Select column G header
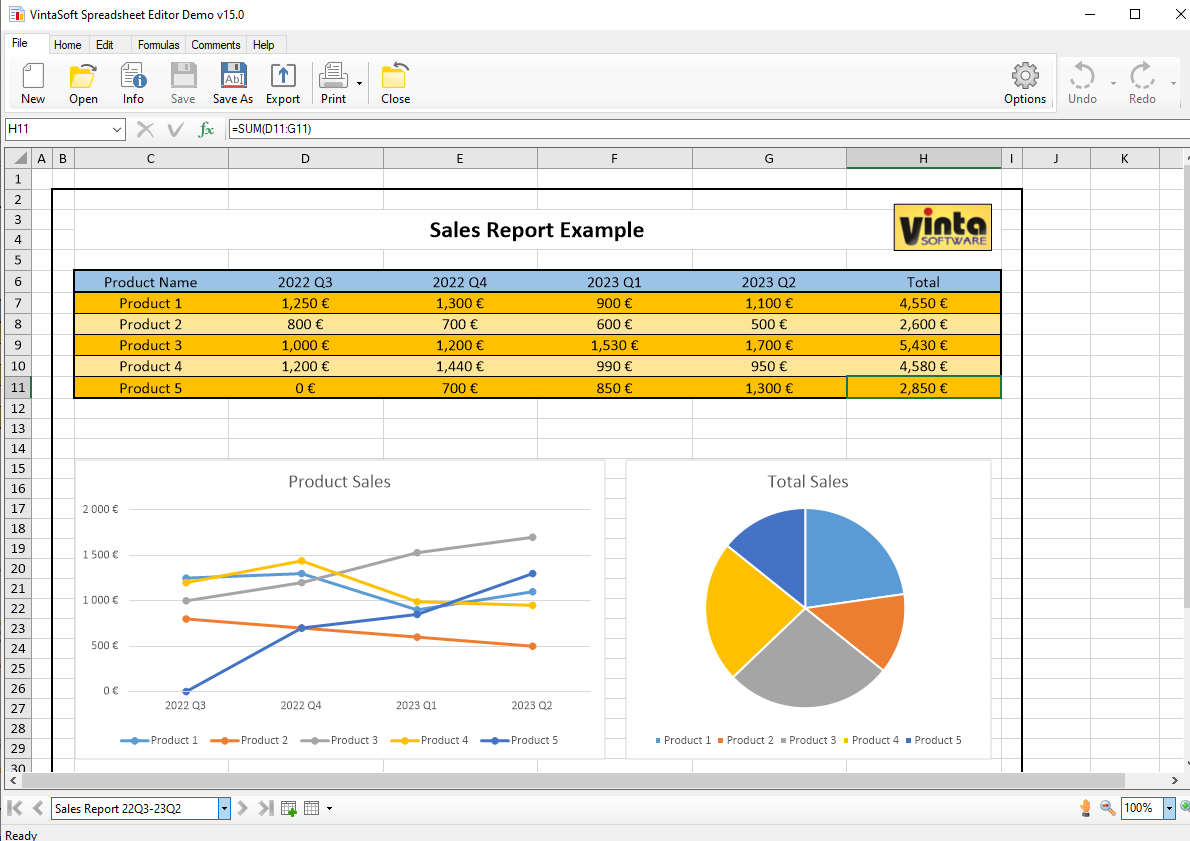The height and width of the screenshot is (841, 1190). 769,158
